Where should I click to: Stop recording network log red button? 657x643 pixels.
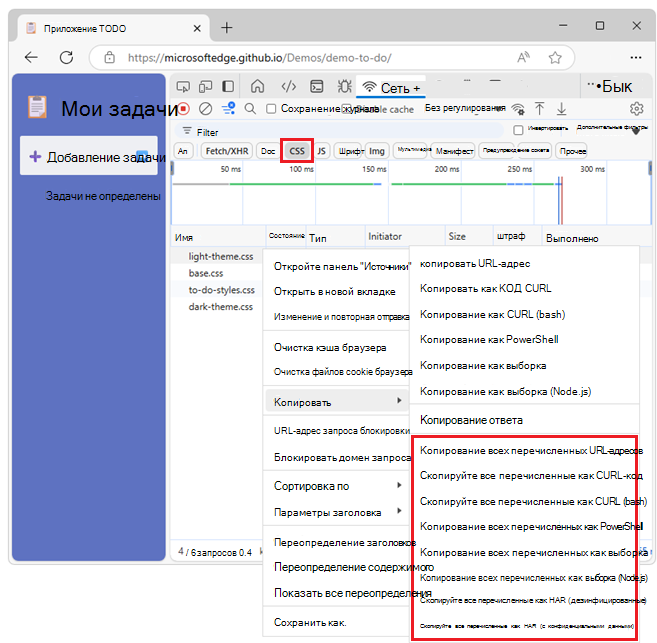click(x=184, y=109)
